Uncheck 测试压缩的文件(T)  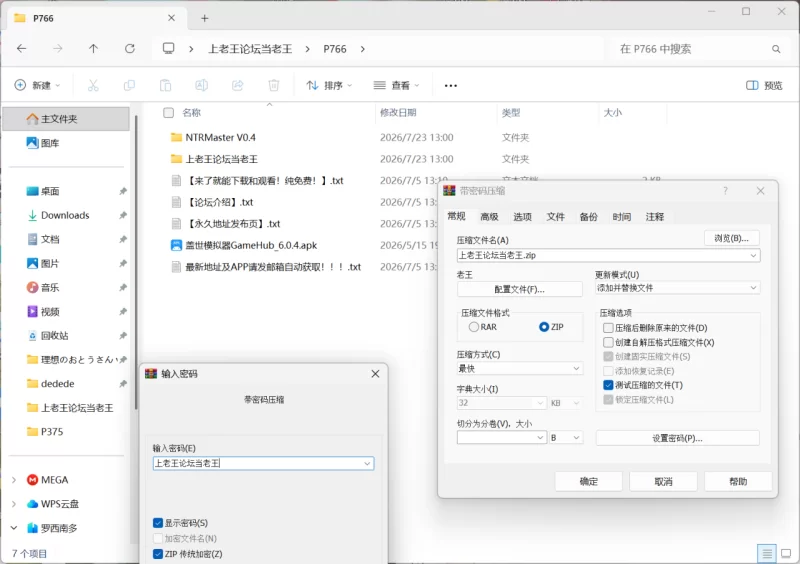(x=608, y=385)
